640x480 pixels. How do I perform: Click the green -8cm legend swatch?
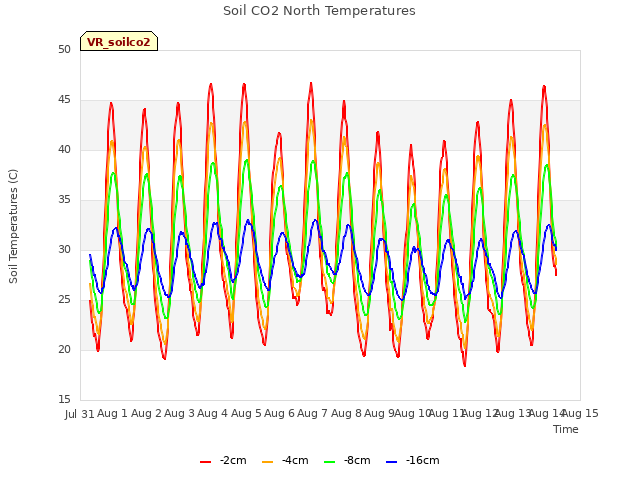pos(329,462)
